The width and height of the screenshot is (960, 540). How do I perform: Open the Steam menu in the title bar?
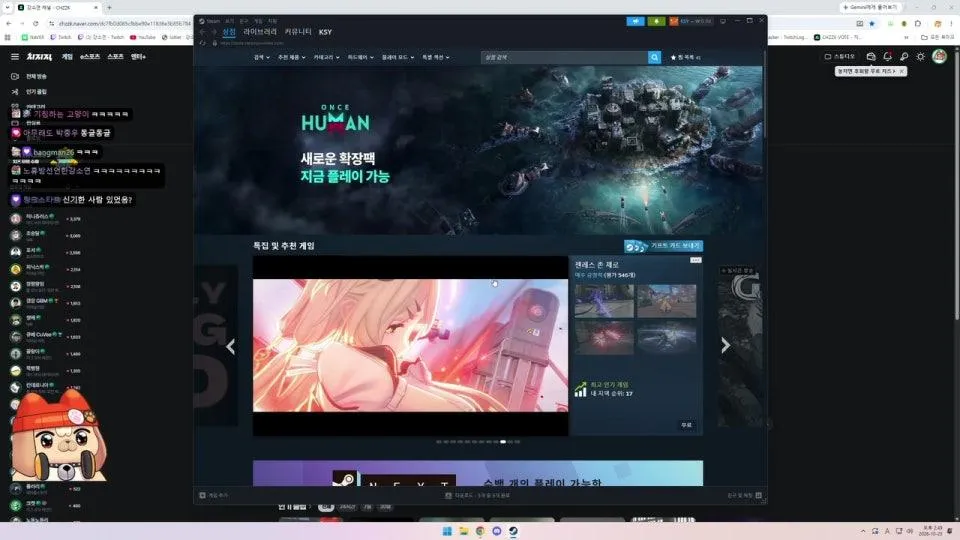click(x=213, y=21)
